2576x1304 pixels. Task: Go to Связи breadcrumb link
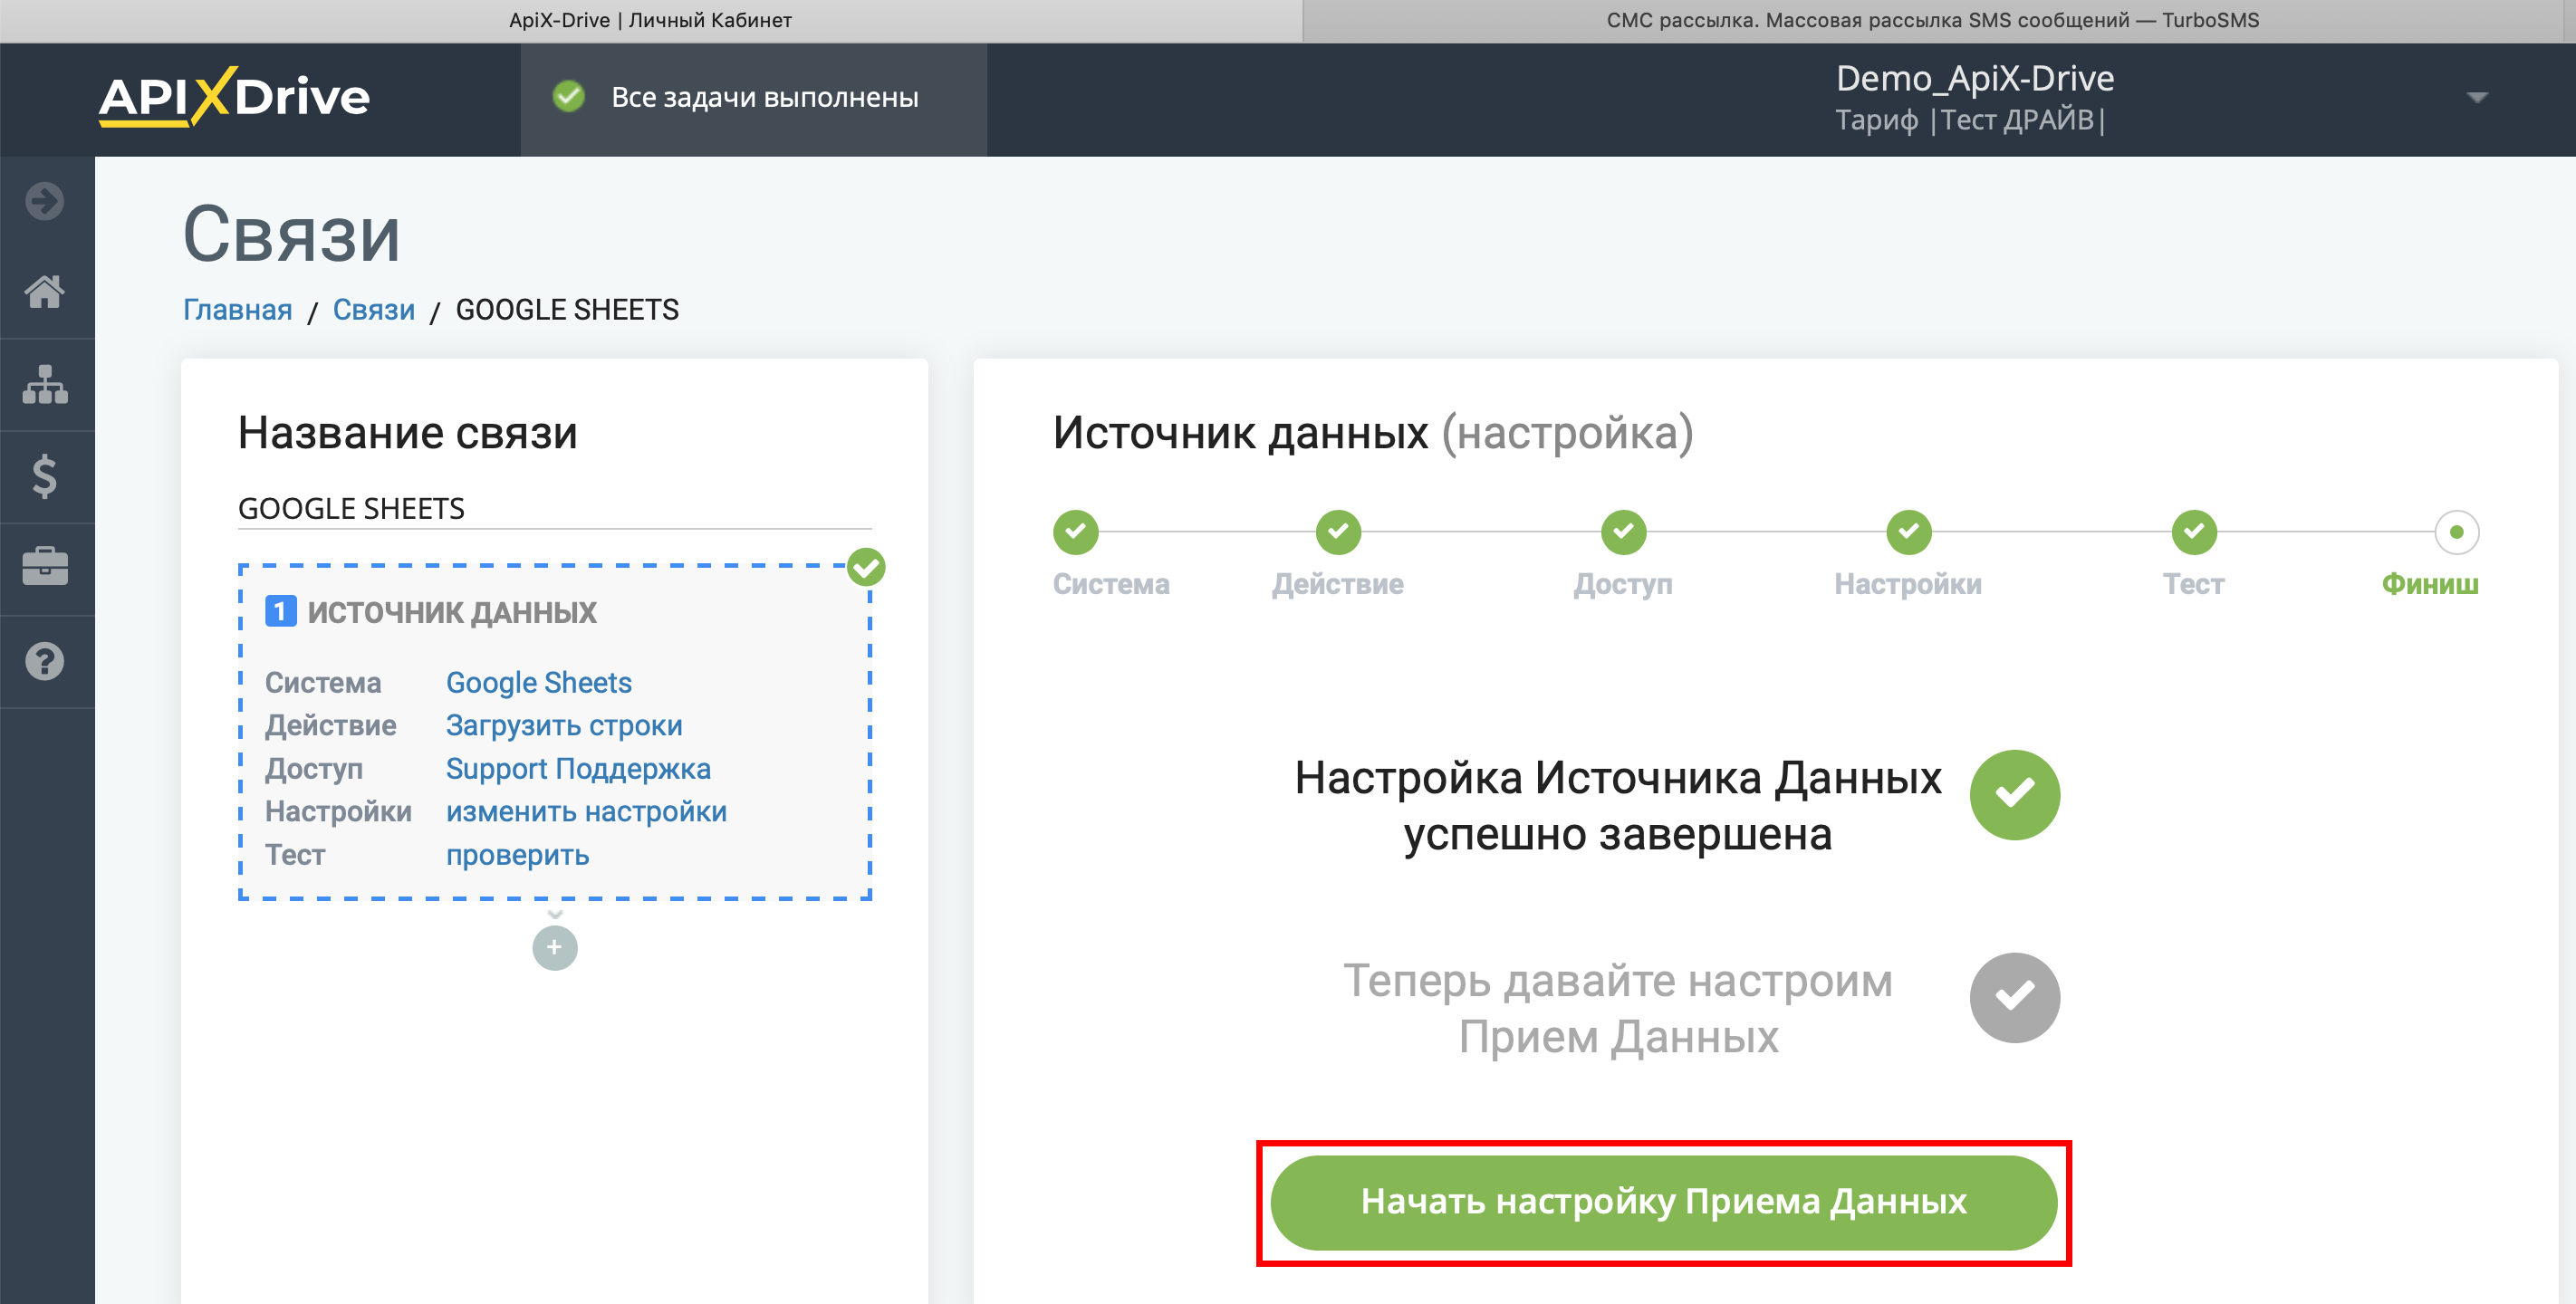[373, 310]
